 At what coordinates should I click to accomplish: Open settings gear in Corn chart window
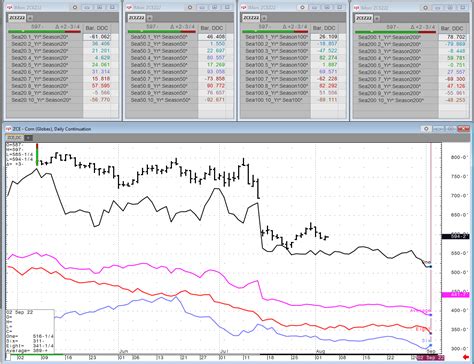click(x=426, y=129)
